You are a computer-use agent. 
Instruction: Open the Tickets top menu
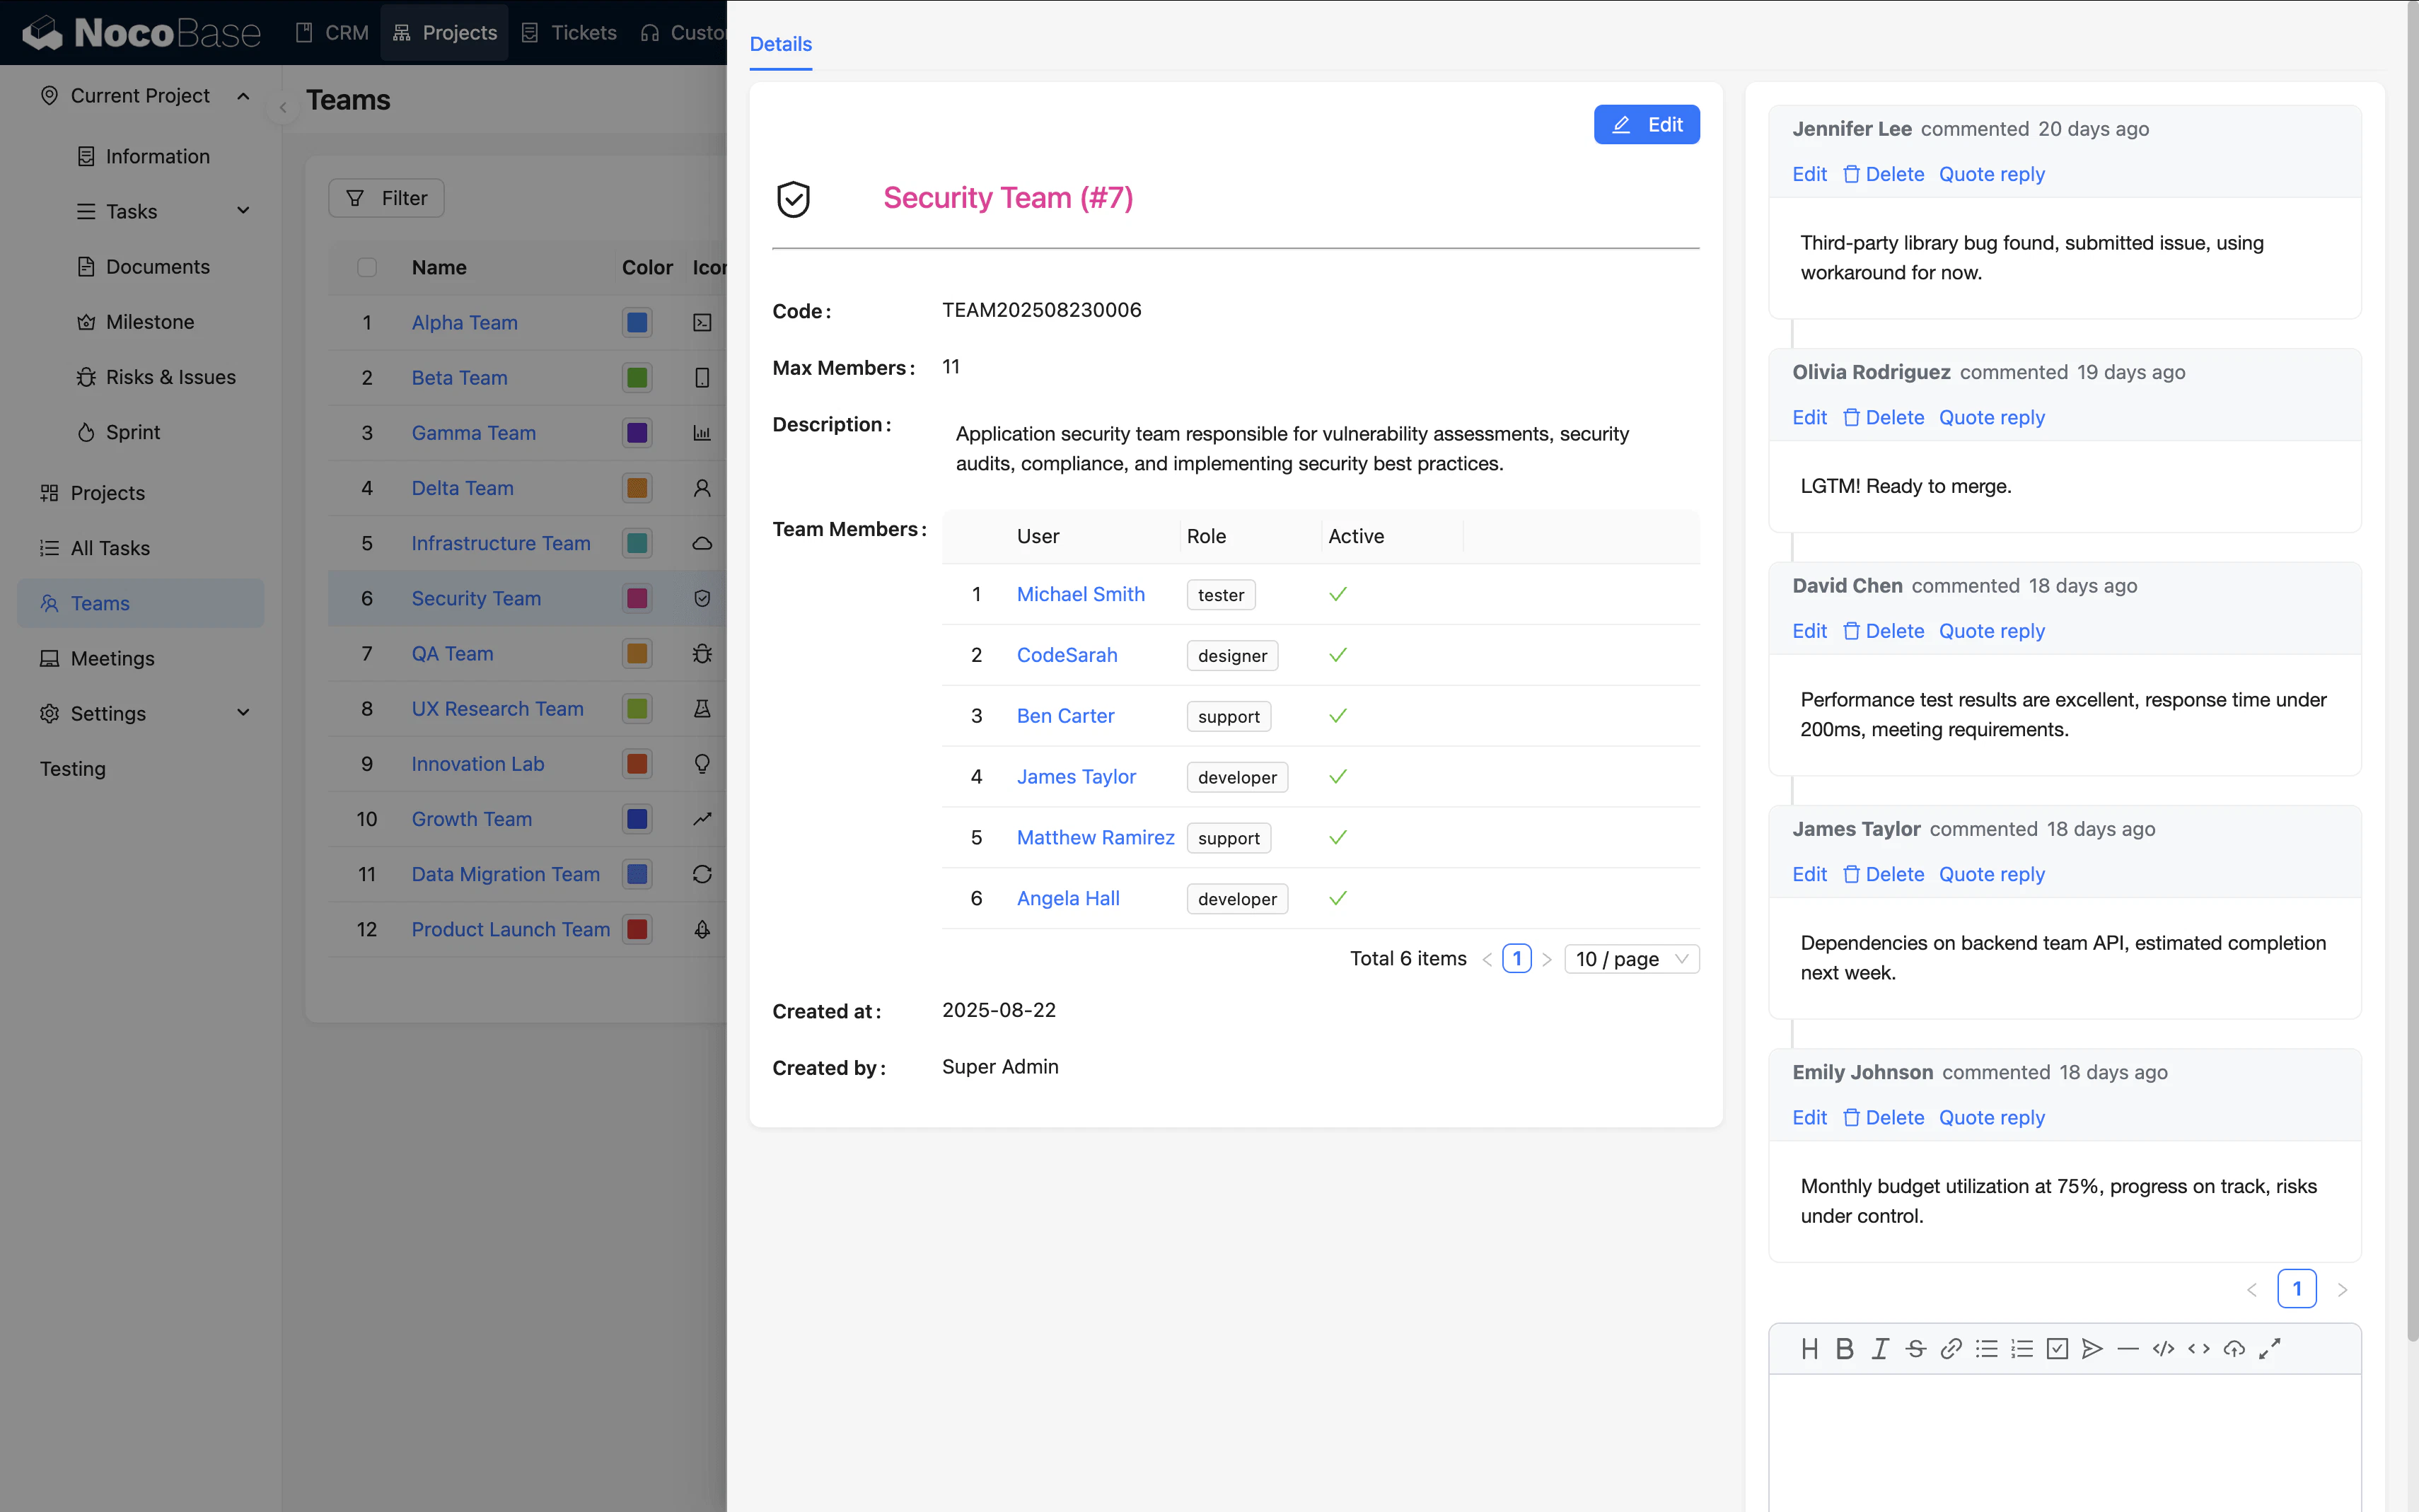pos(569,32)
